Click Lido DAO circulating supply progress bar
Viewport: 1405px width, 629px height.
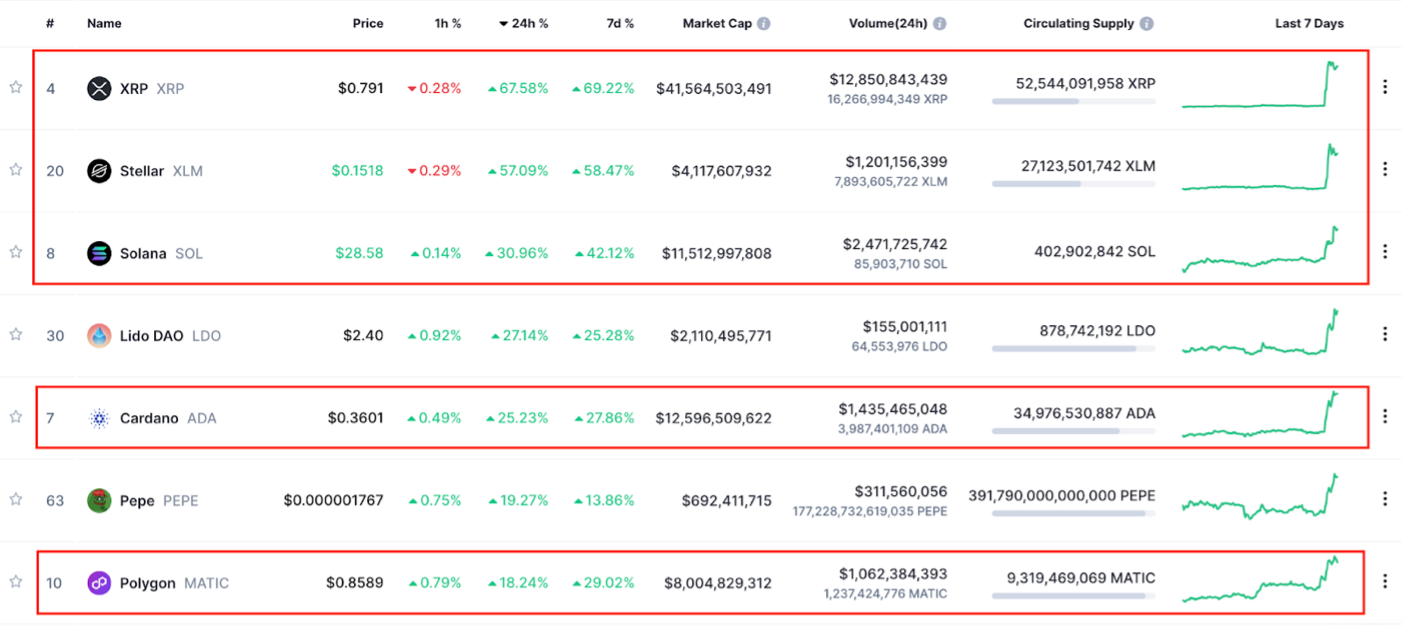pos(1074,349)
